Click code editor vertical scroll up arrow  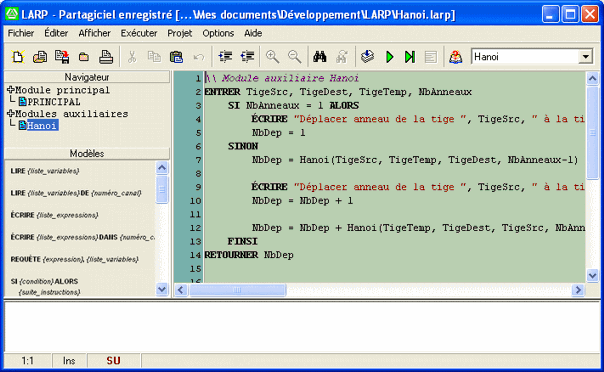click(592, 79)
